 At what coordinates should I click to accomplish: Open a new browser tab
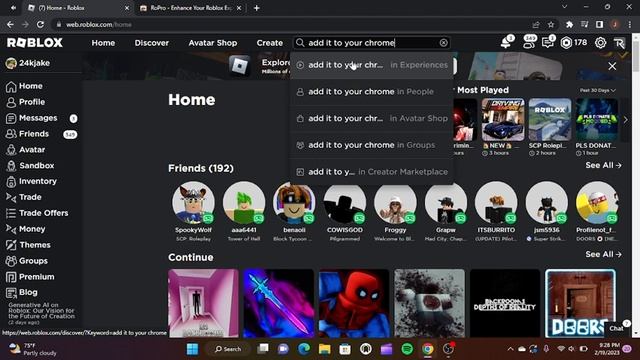tap(256, 8)
